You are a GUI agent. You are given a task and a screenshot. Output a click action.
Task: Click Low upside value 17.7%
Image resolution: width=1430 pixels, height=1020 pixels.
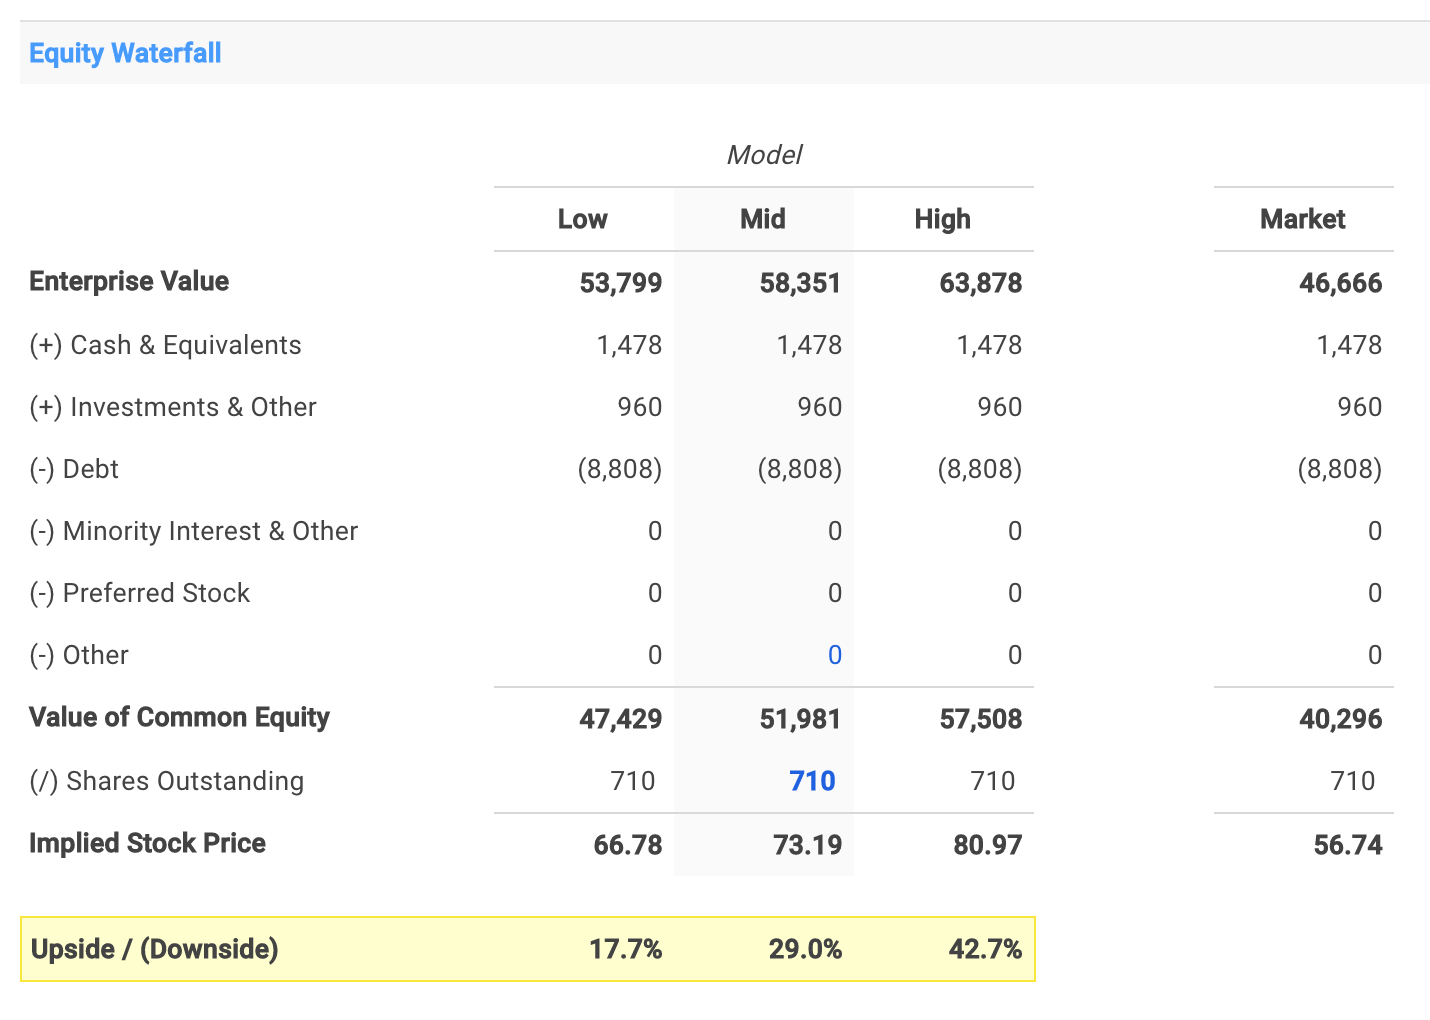click(626, 949)
